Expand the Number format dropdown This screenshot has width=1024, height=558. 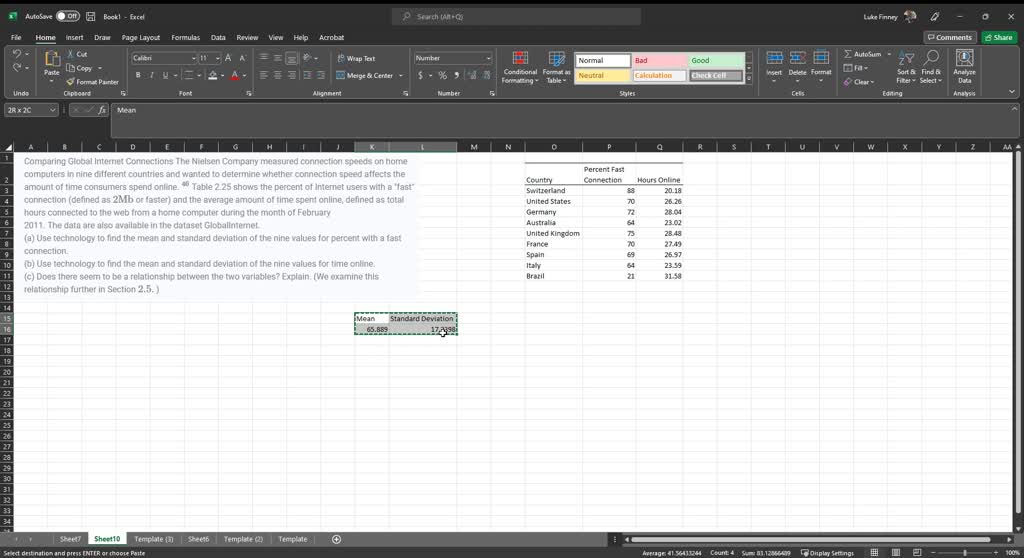488,58
